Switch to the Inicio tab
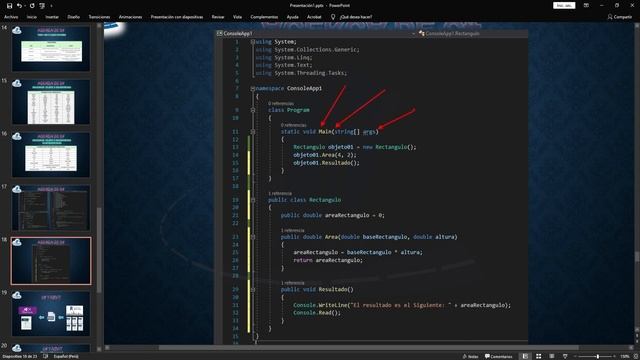Image resolution: width=640 pixels, height=360 pixels. coord(31,17)
